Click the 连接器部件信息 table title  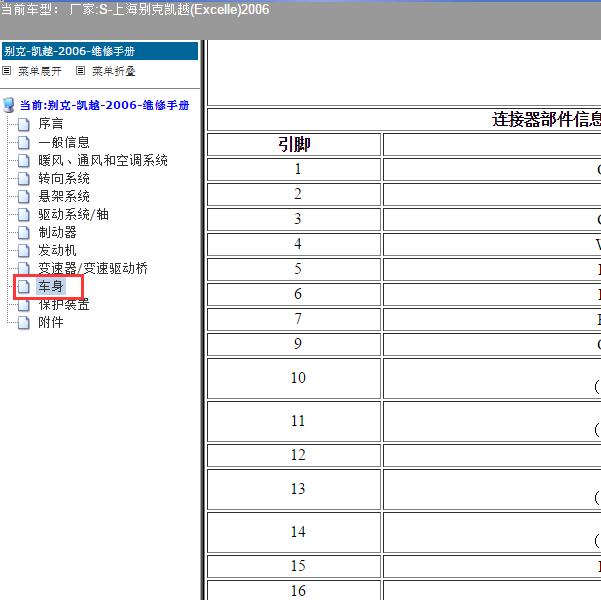coord(547,119)
